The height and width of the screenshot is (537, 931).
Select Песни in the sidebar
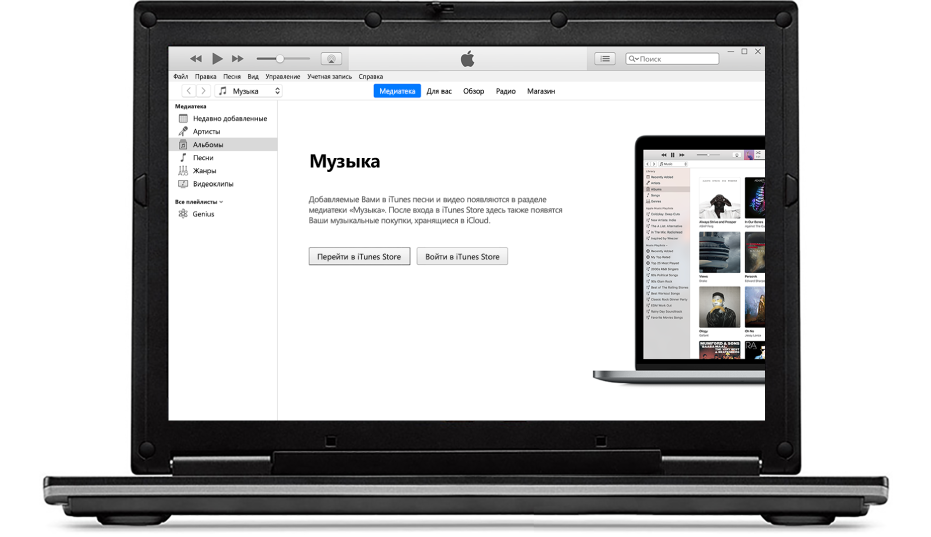click(223, 157)
